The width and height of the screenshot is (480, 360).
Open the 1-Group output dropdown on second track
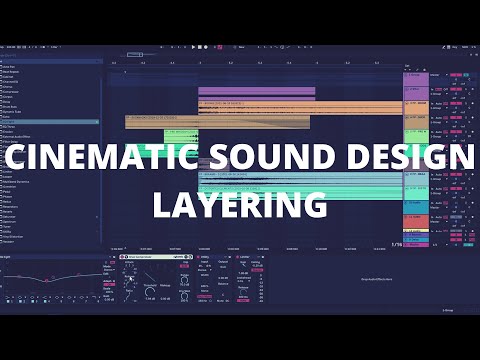pyautogui.click(x=439, y=94)
